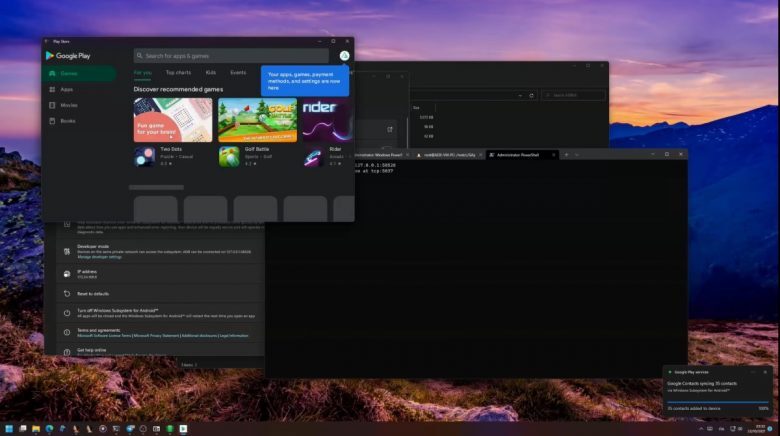
Task: Click the Rider app icon
Action: tap(313, 157)
